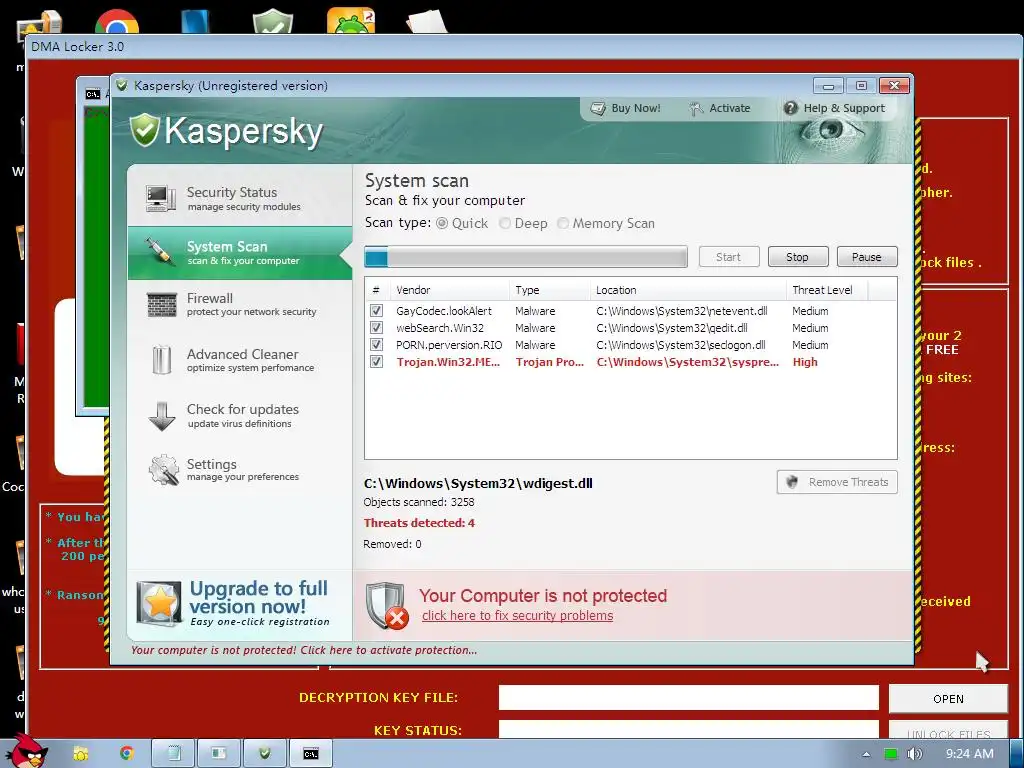Click DMA Locker decryption key file field
The width and height of the screenshot is (1024, 768).
point(688,697)
